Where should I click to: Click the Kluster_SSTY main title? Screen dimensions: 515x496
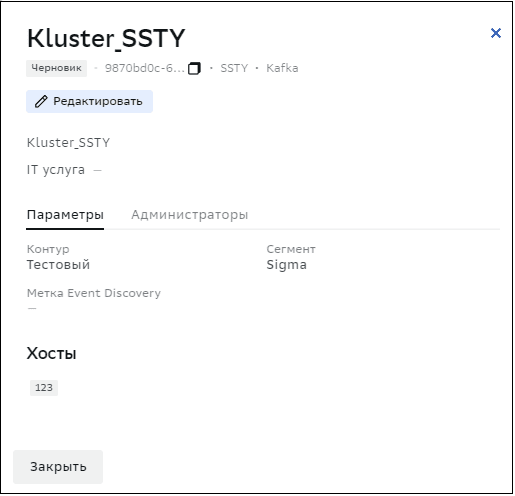pos(106,39)
